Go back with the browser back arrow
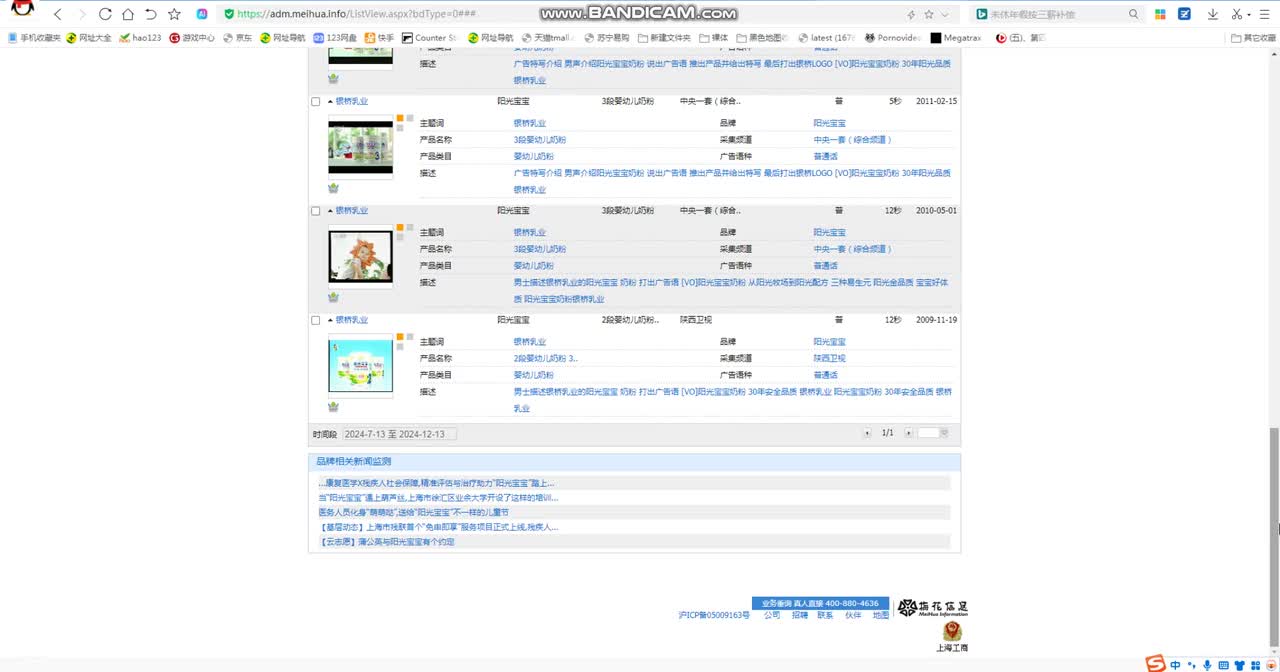 [x=58, y=14]
